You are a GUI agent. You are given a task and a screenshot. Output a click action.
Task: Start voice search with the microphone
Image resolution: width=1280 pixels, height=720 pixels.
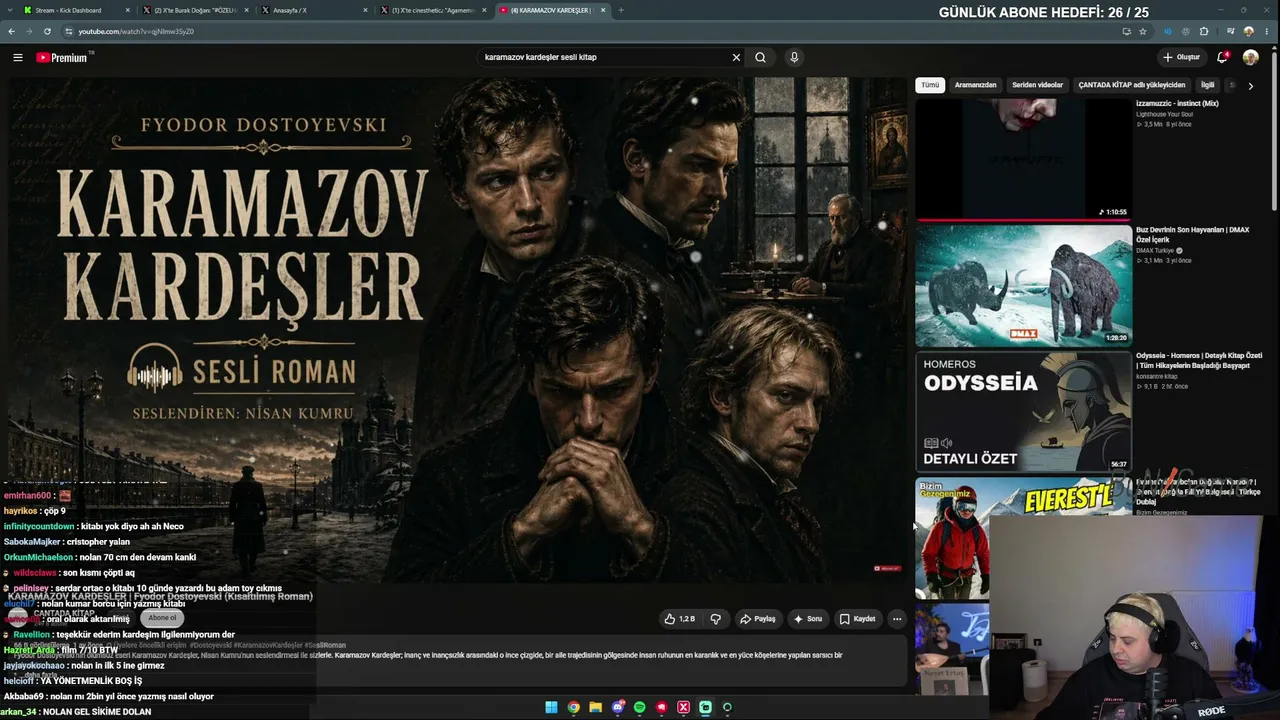[x=794, y=57]
